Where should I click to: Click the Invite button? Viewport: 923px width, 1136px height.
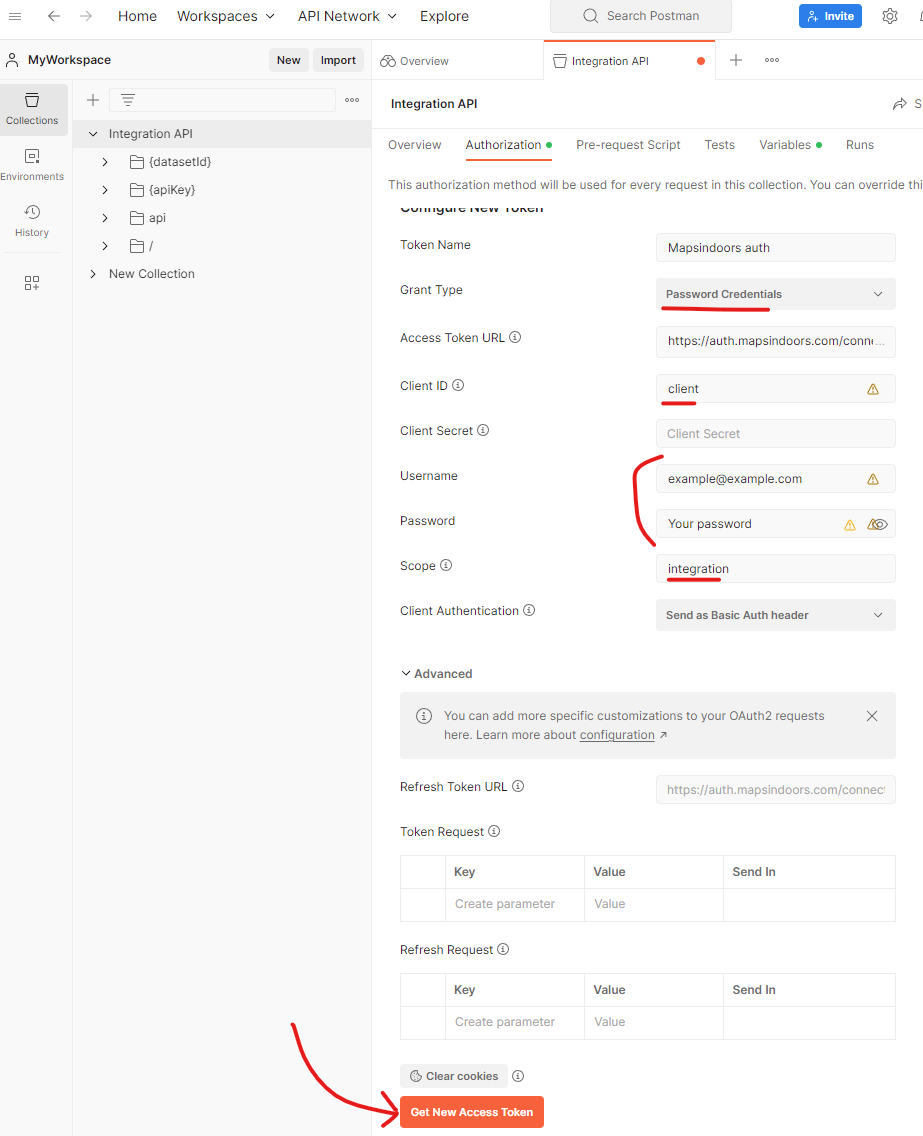(830, 16)
